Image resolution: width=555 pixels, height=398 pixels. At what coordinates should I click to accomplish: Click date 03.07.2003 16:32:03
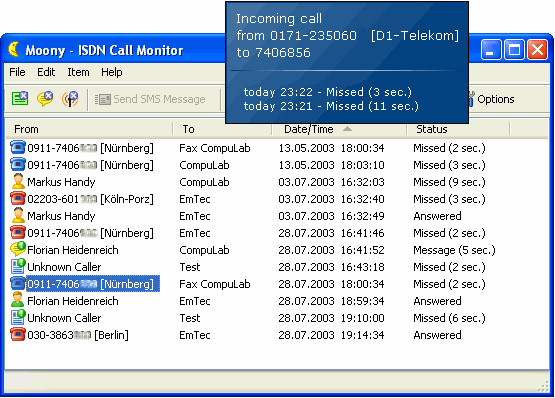pos(331,182)
